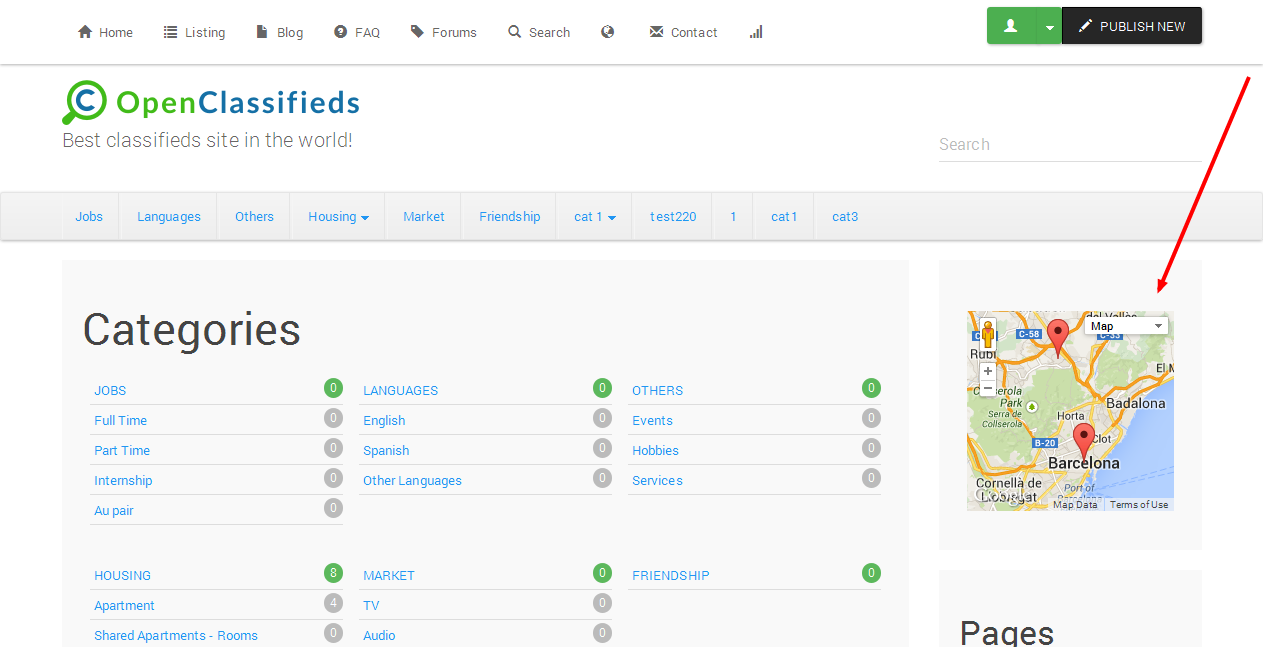
Task: Open the OTHERS category heading link
Action: (657, 391)
